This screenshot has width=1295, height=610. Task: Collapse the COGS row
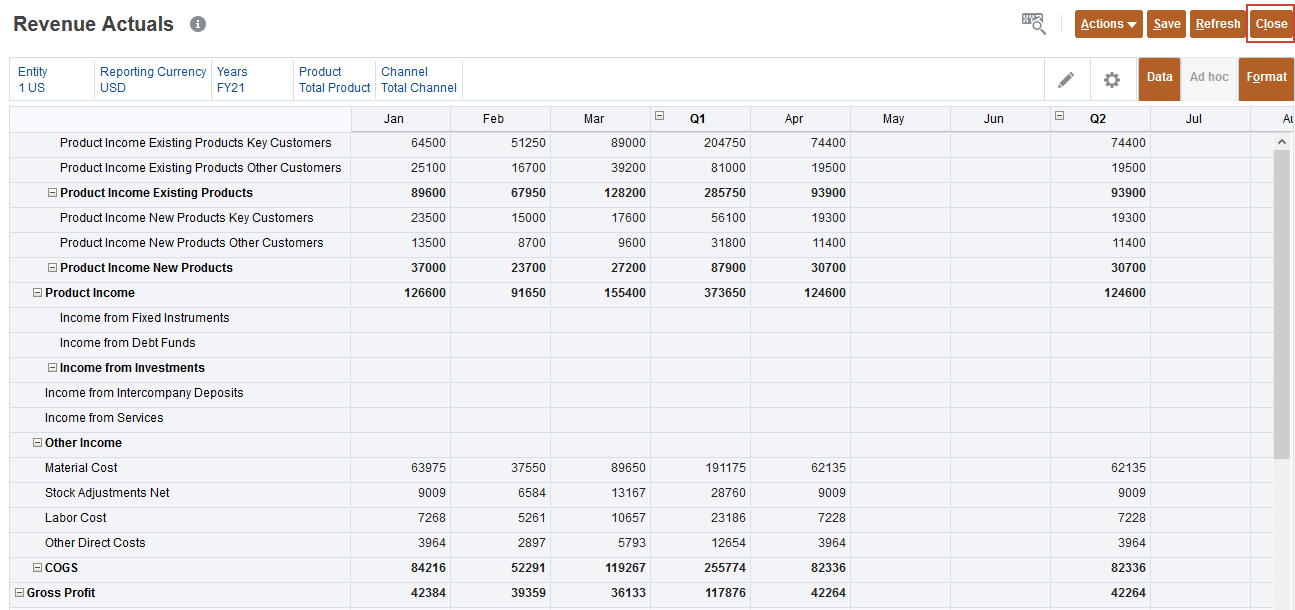[37, 568]
